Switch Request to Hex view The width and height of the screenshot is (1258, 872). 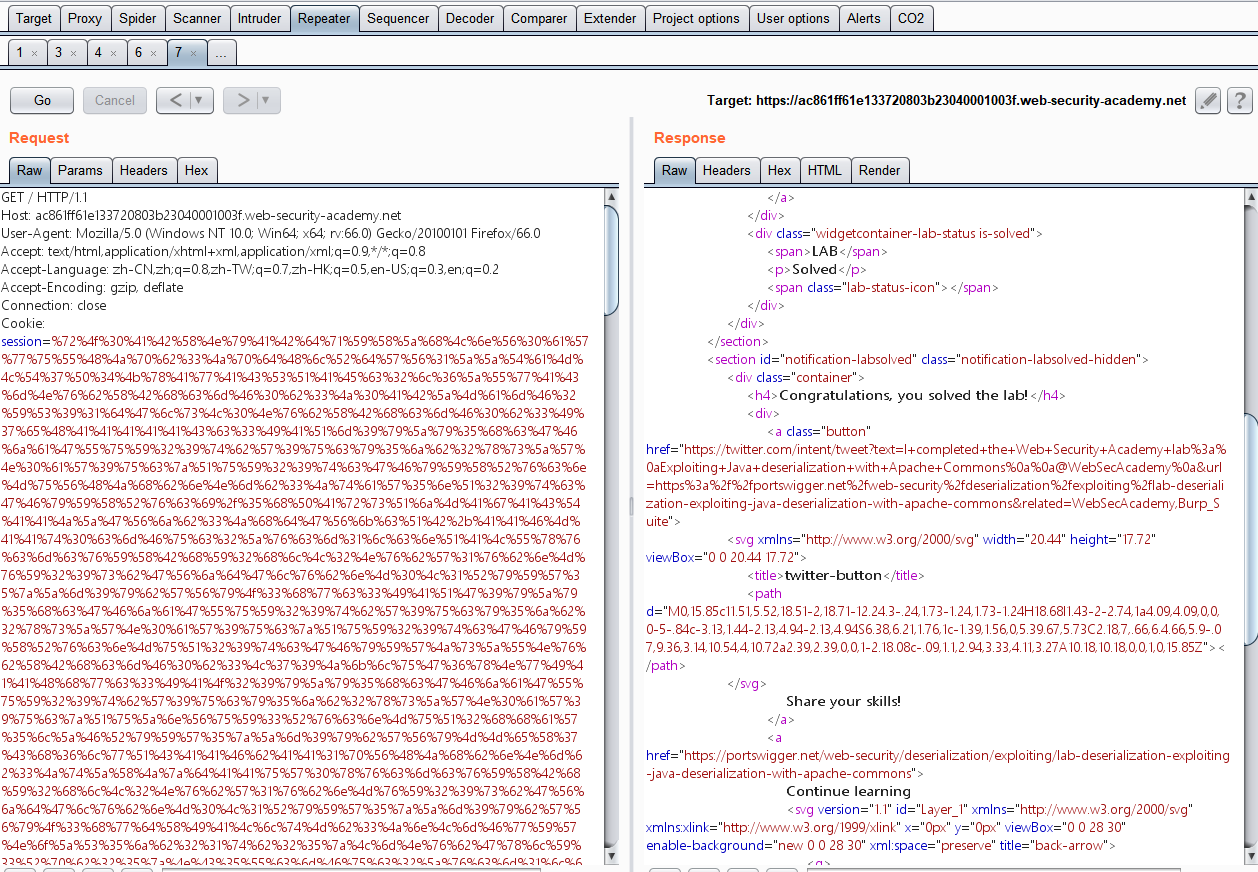tap(197, 170)
